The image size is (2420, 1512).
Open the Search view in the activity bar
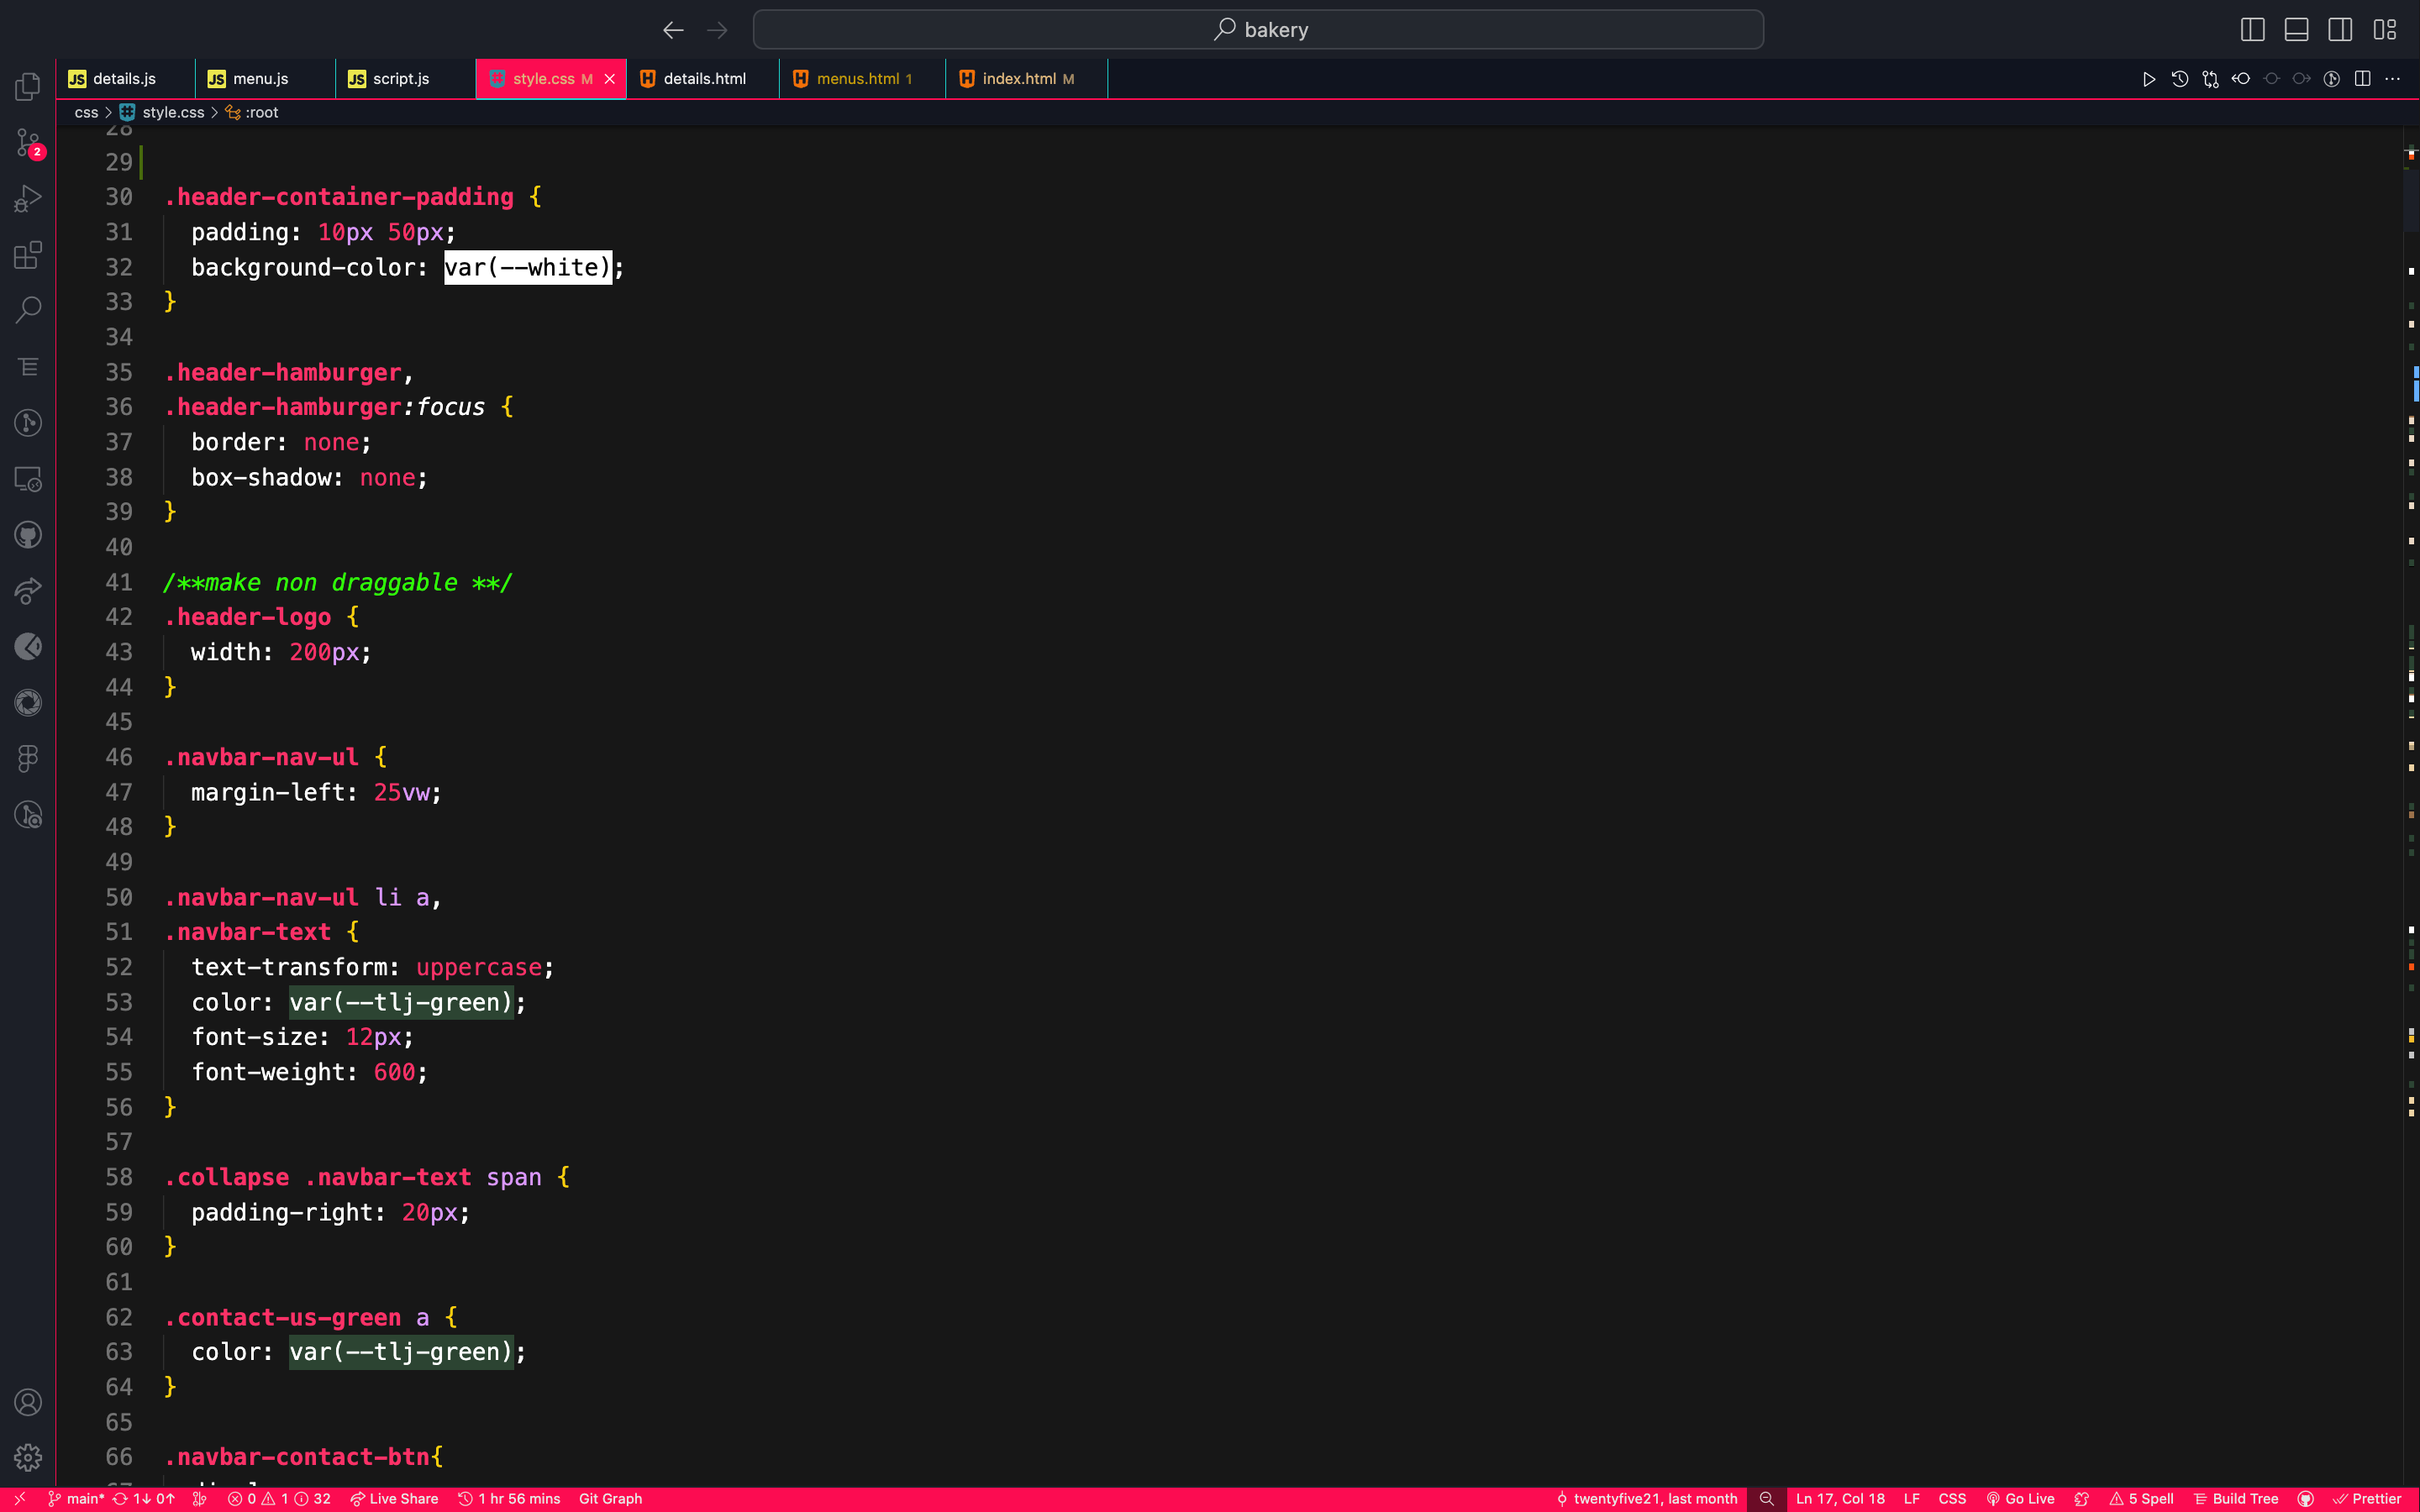point(28,311)
